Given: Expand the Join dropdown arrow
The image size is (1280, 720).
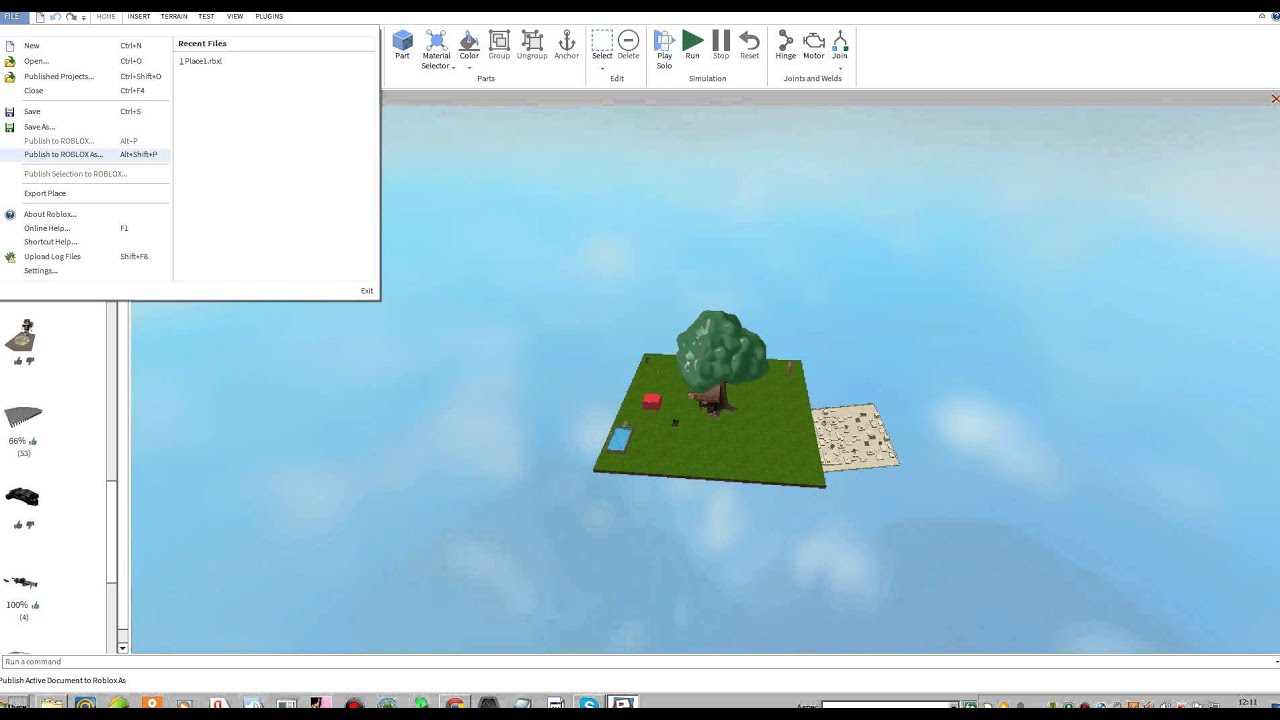Looking at the screenshot, I should click(x=840, y=67).
